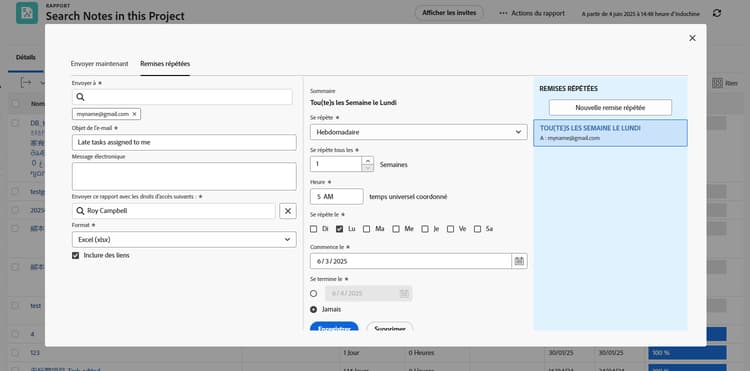The image size is (750, 371).
Task: Open the Se répète Hebdomadaire dropdown
Action: pos(419,132)
